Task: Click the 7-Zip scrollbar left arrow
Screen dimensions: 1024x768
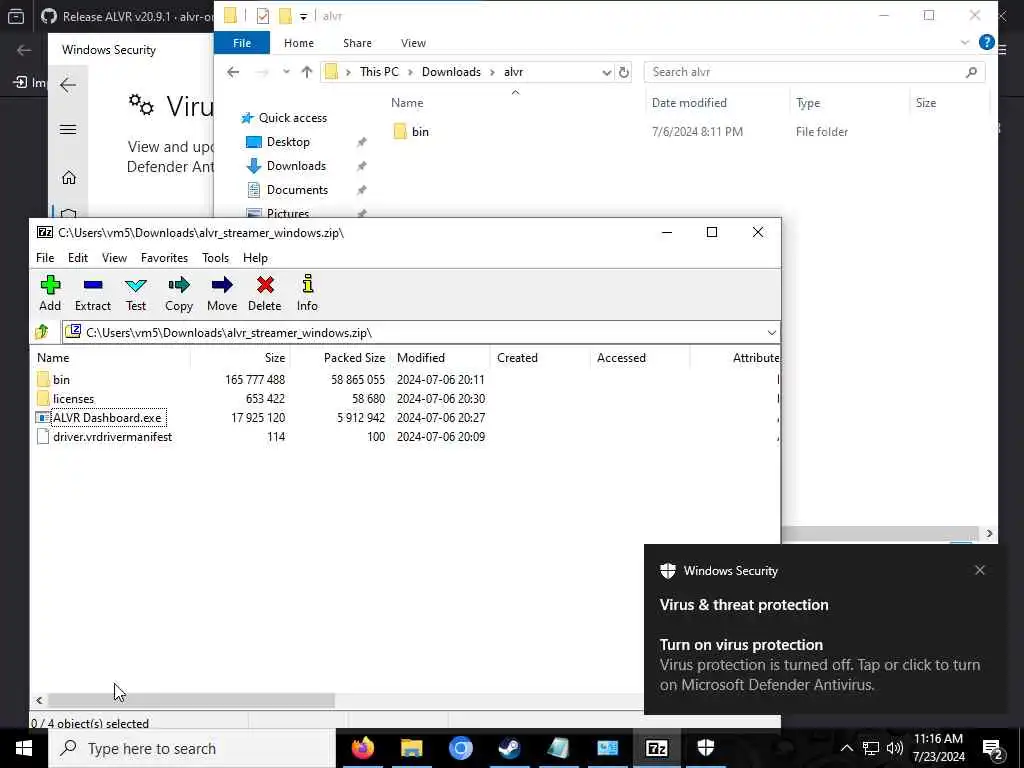Action: tap(39, 700)
